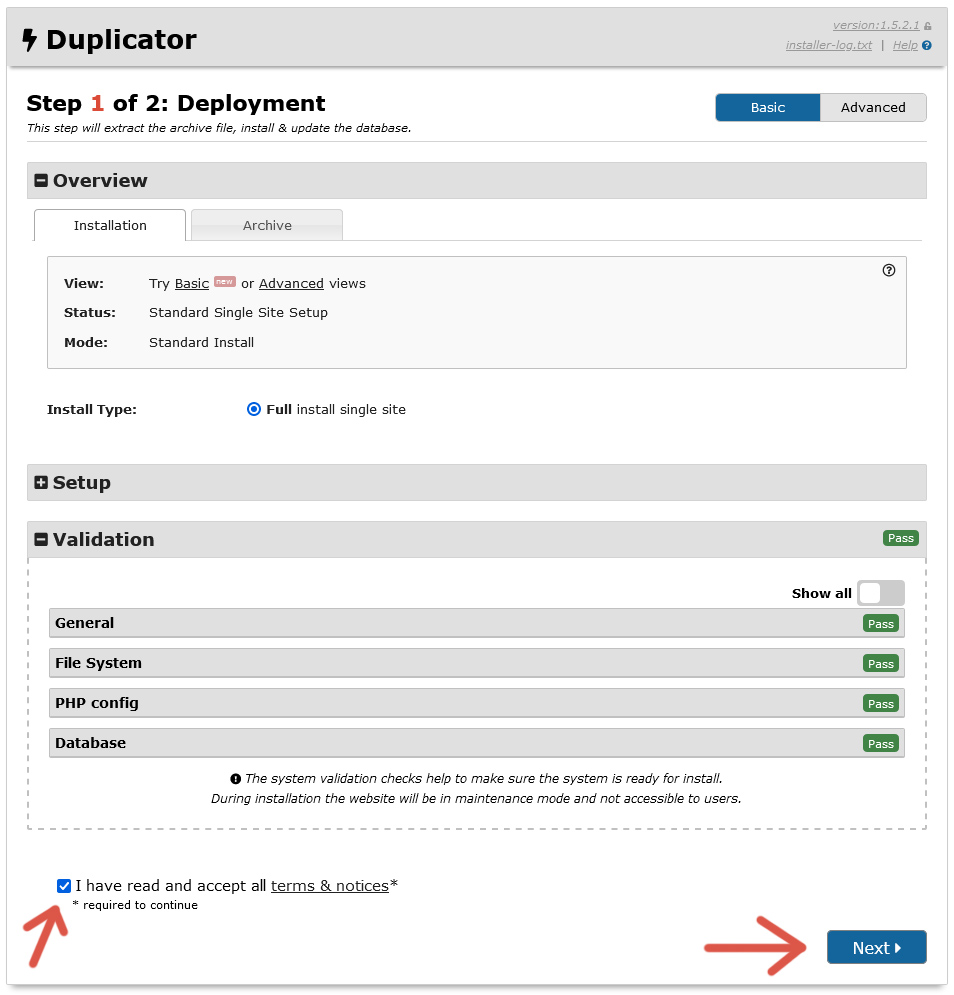This screenshot has height=995, width=954.
Task: Click the 'Install Type:' label
Action: (92, 410)
